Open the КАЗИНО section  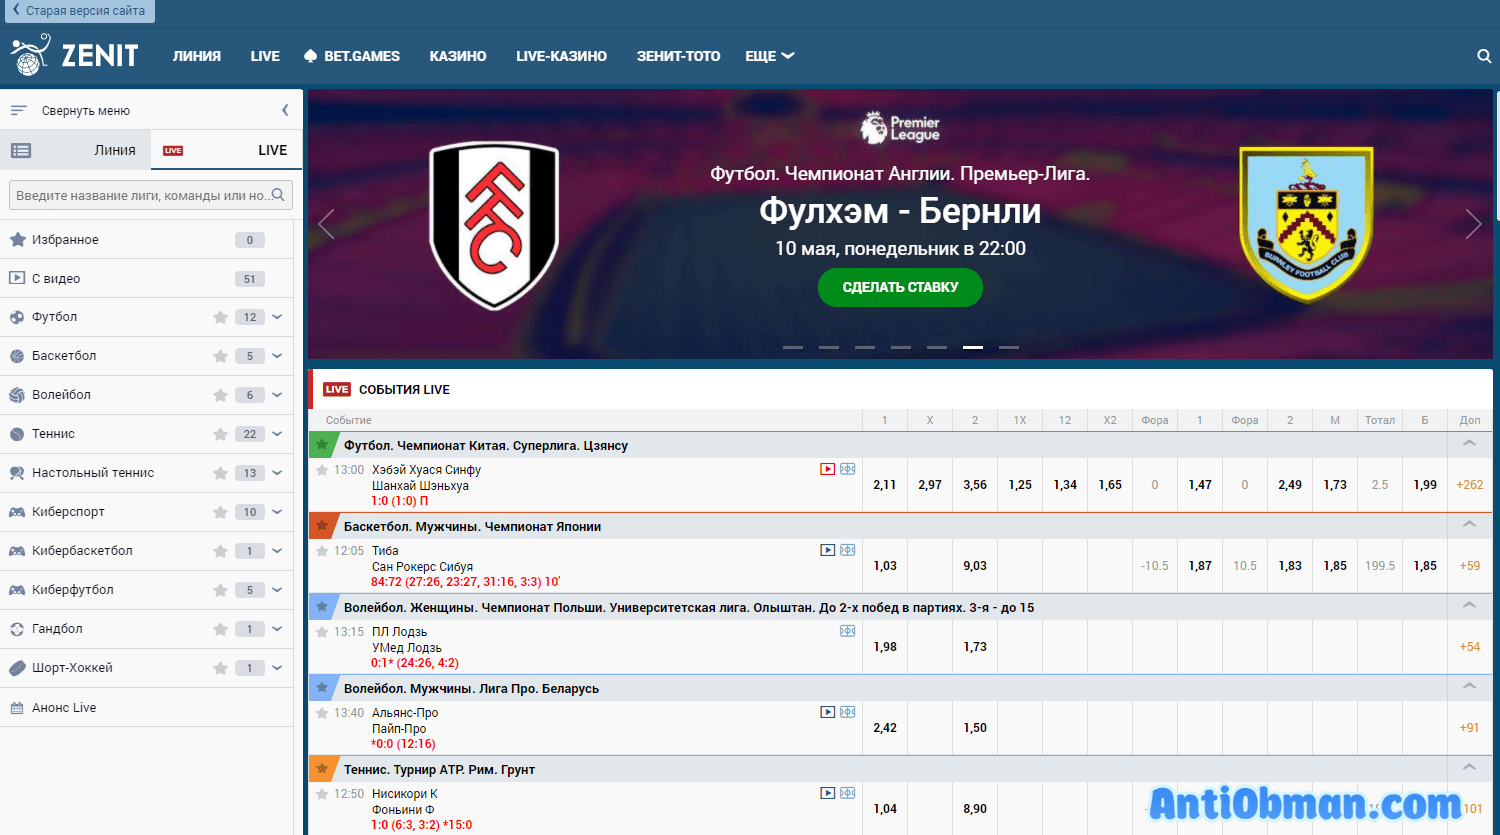pyautogui.click(x=458, y=56)
